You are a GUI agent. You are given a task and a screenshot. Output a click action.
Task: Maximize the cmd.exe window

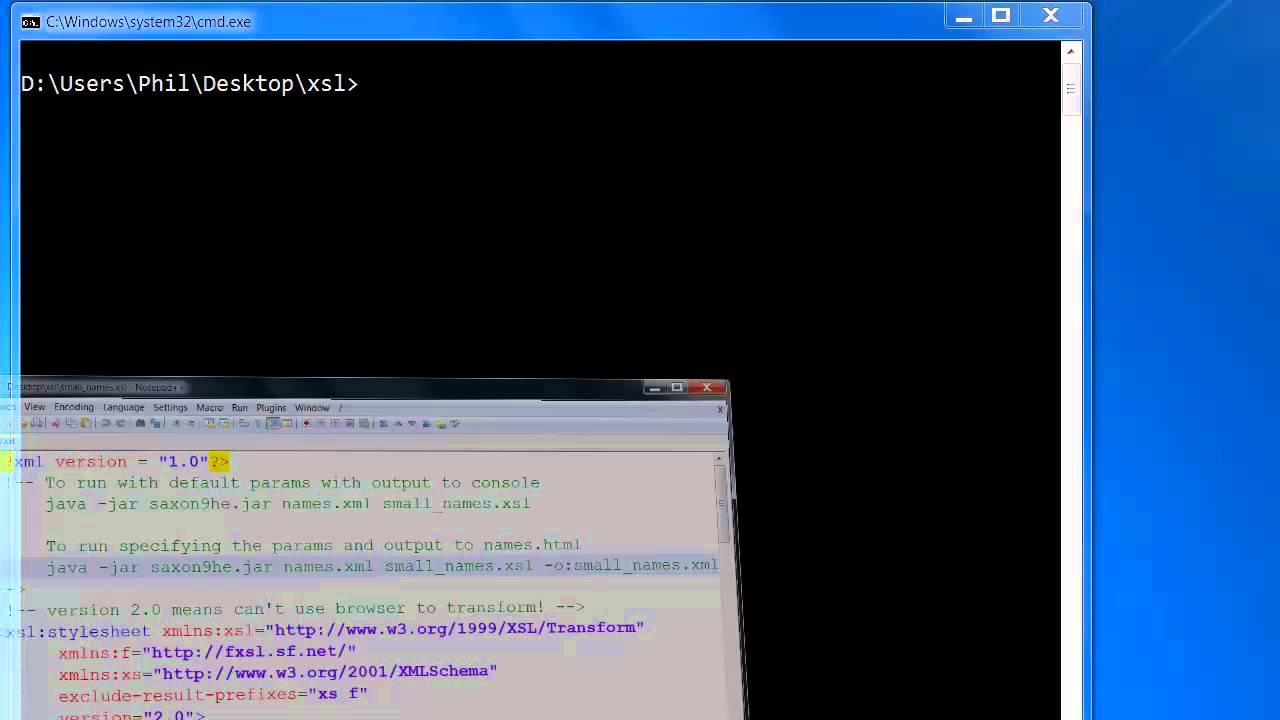click(x=1001, y=16)
